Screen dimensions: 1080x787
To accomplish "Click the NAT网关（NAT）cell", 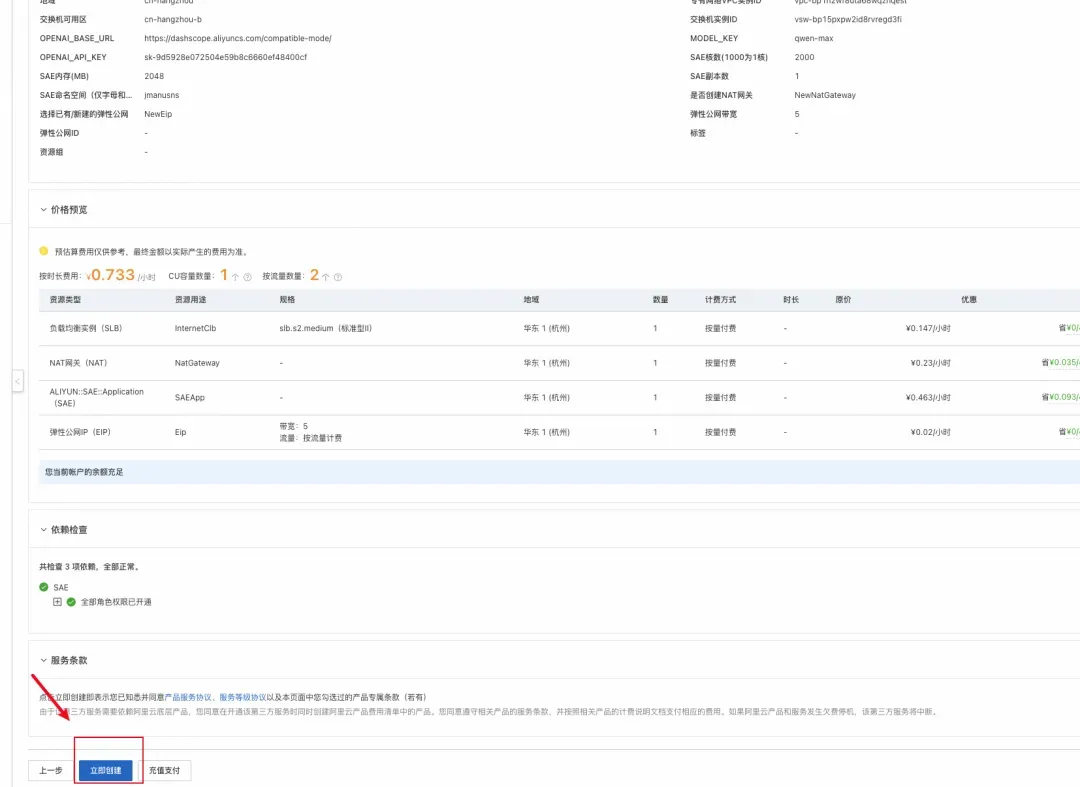I will [x=79, y=363].
